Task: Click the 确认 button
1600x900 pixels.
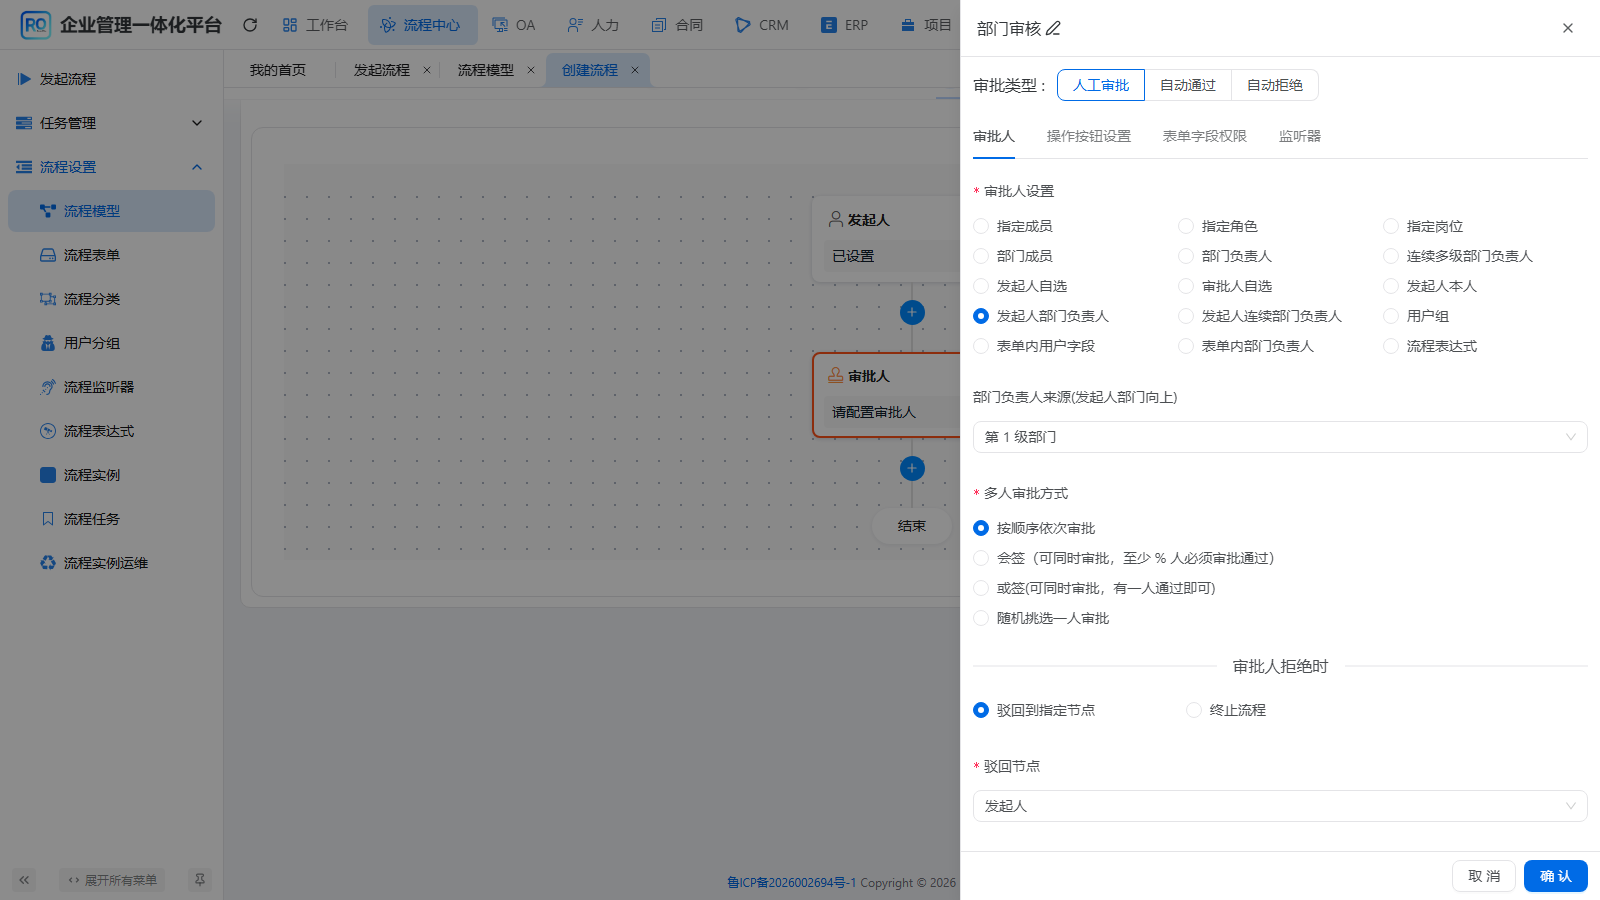Action: (x=1556, y=876)
